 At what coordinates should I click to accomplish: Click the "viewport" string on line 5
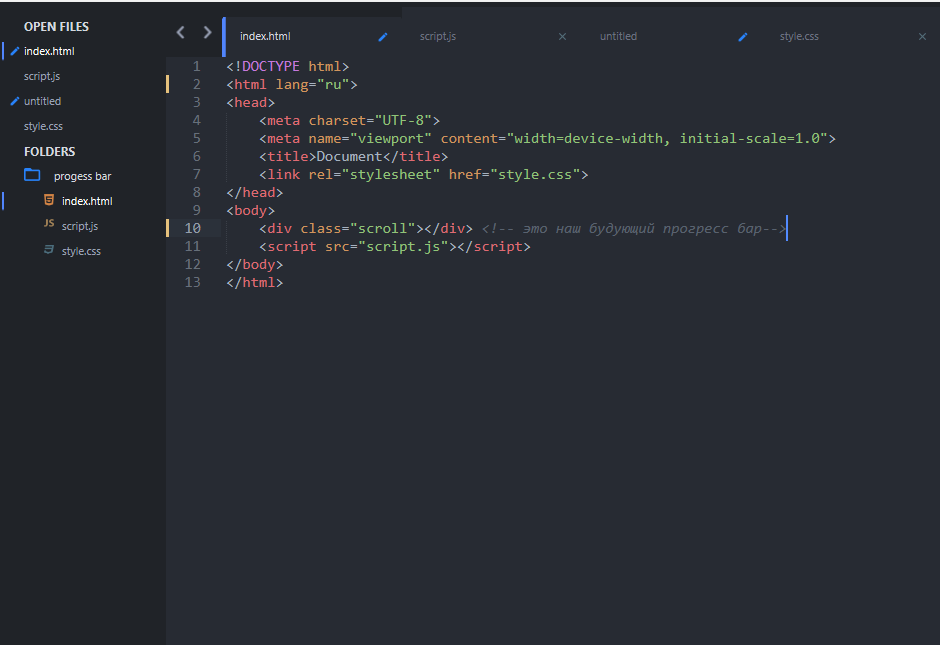click(390, 138)
